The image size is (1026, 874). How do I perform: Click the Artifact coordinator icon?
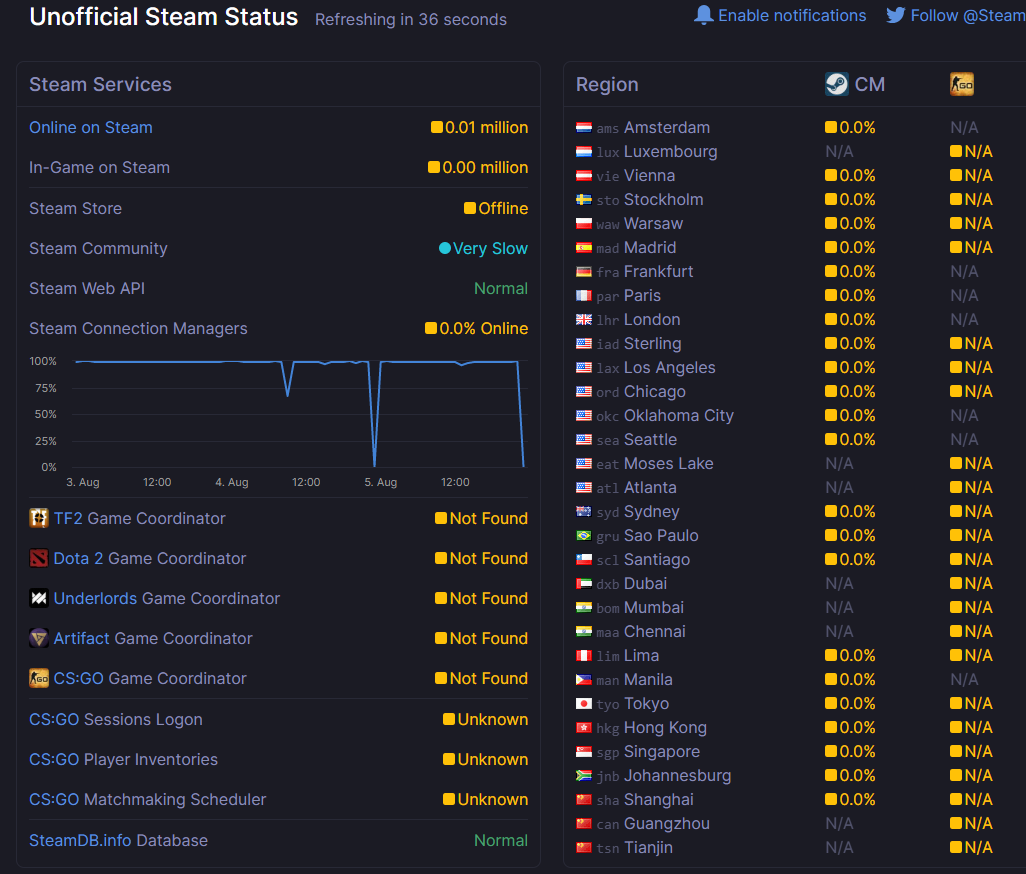click(39, 638)
